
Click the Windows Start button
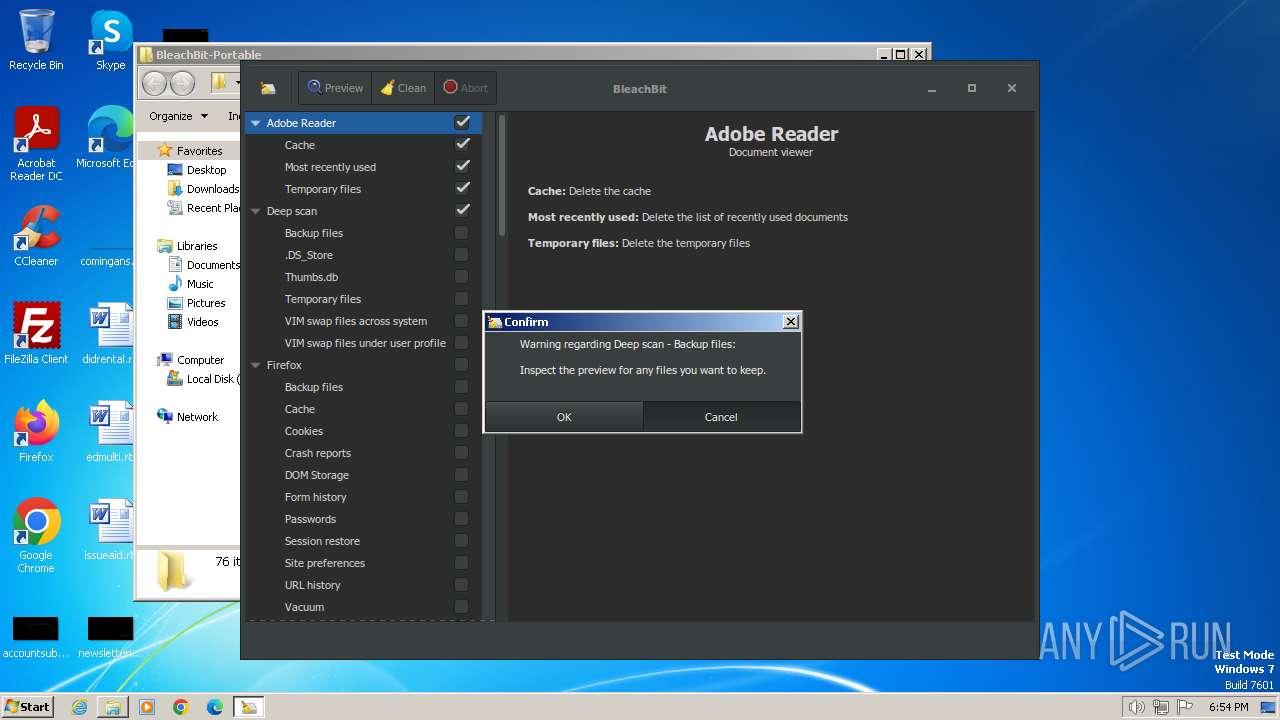[27, 706]
